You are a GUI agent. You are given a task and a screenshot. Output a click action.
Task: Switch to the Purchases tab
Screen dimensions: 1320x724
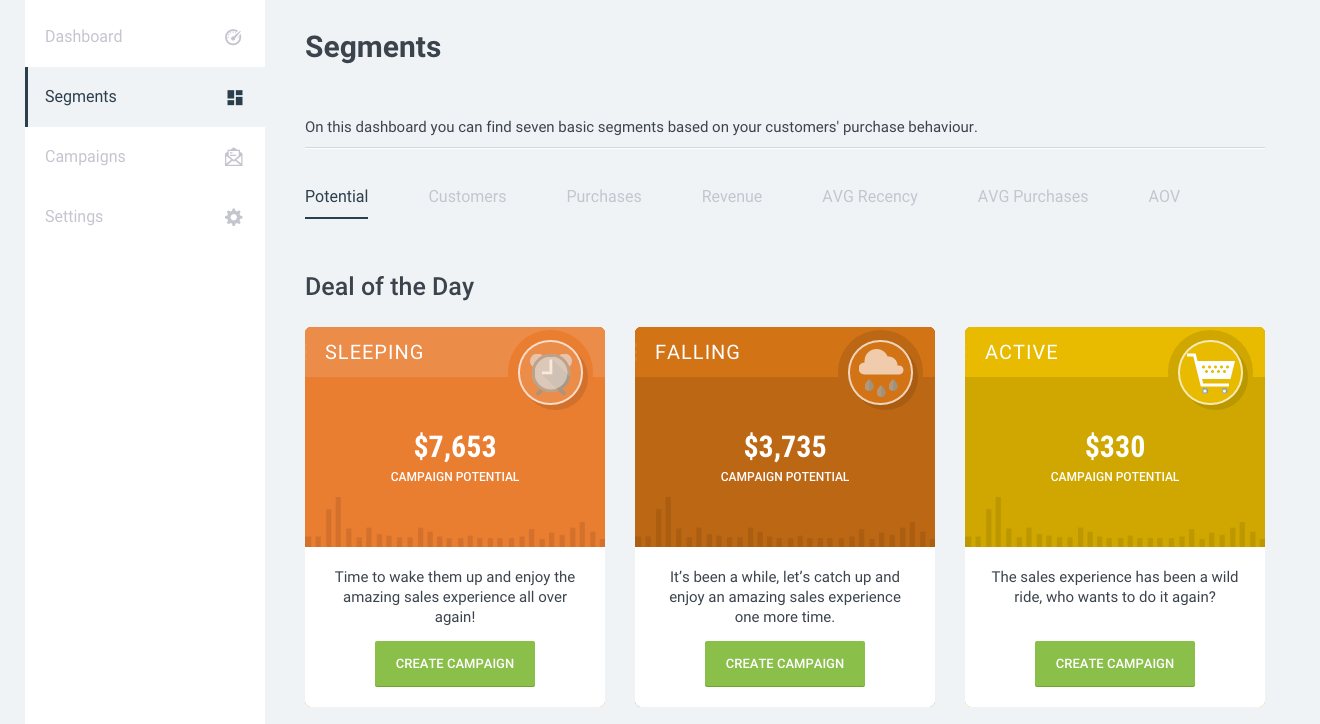click(x=604, y=197)
